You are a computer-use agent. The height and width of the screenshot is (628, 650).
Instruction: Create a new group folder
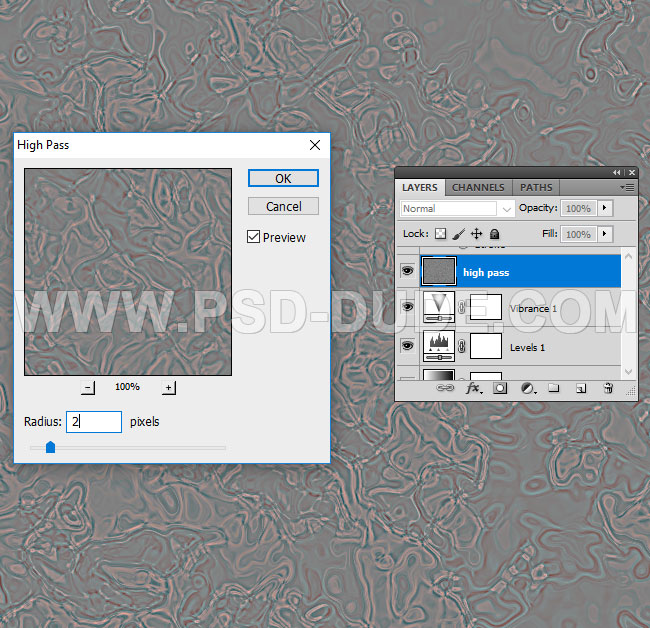[x=554, y=388]
